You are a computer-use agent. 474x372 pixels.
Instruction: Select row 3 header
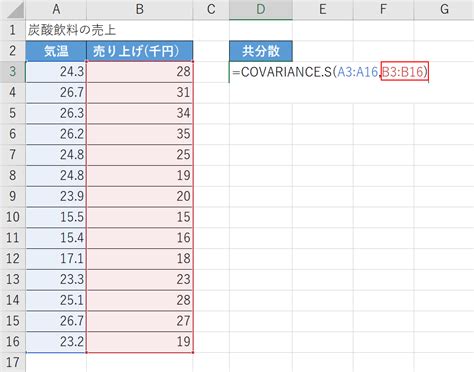point(13,72)
